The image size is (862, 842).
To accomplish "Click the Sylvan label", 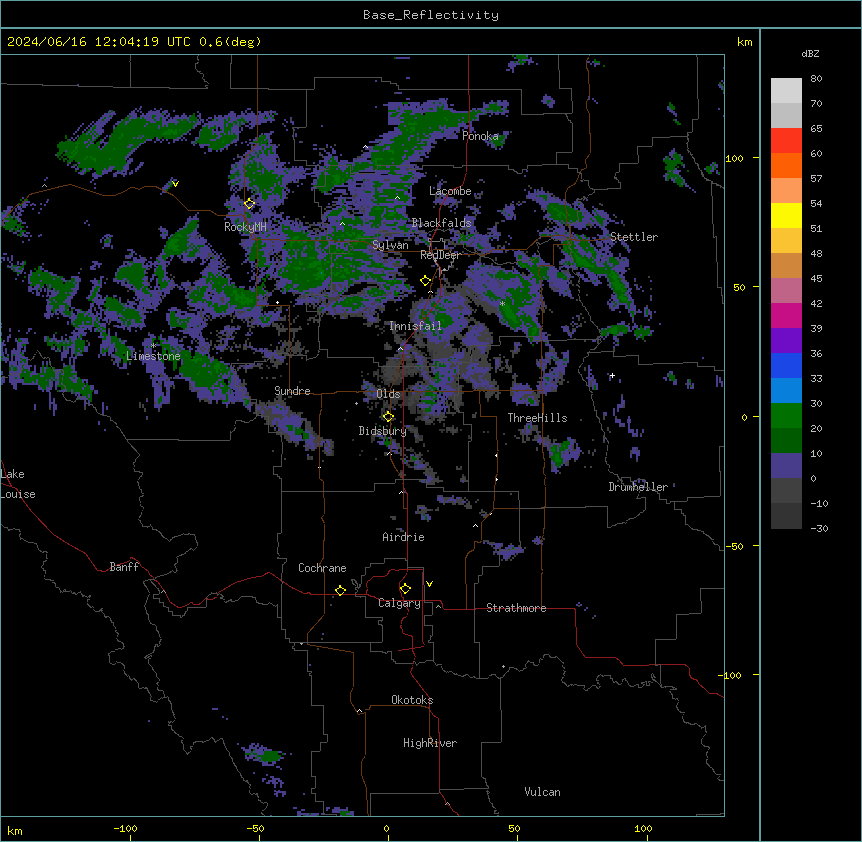I will point(390,245).
